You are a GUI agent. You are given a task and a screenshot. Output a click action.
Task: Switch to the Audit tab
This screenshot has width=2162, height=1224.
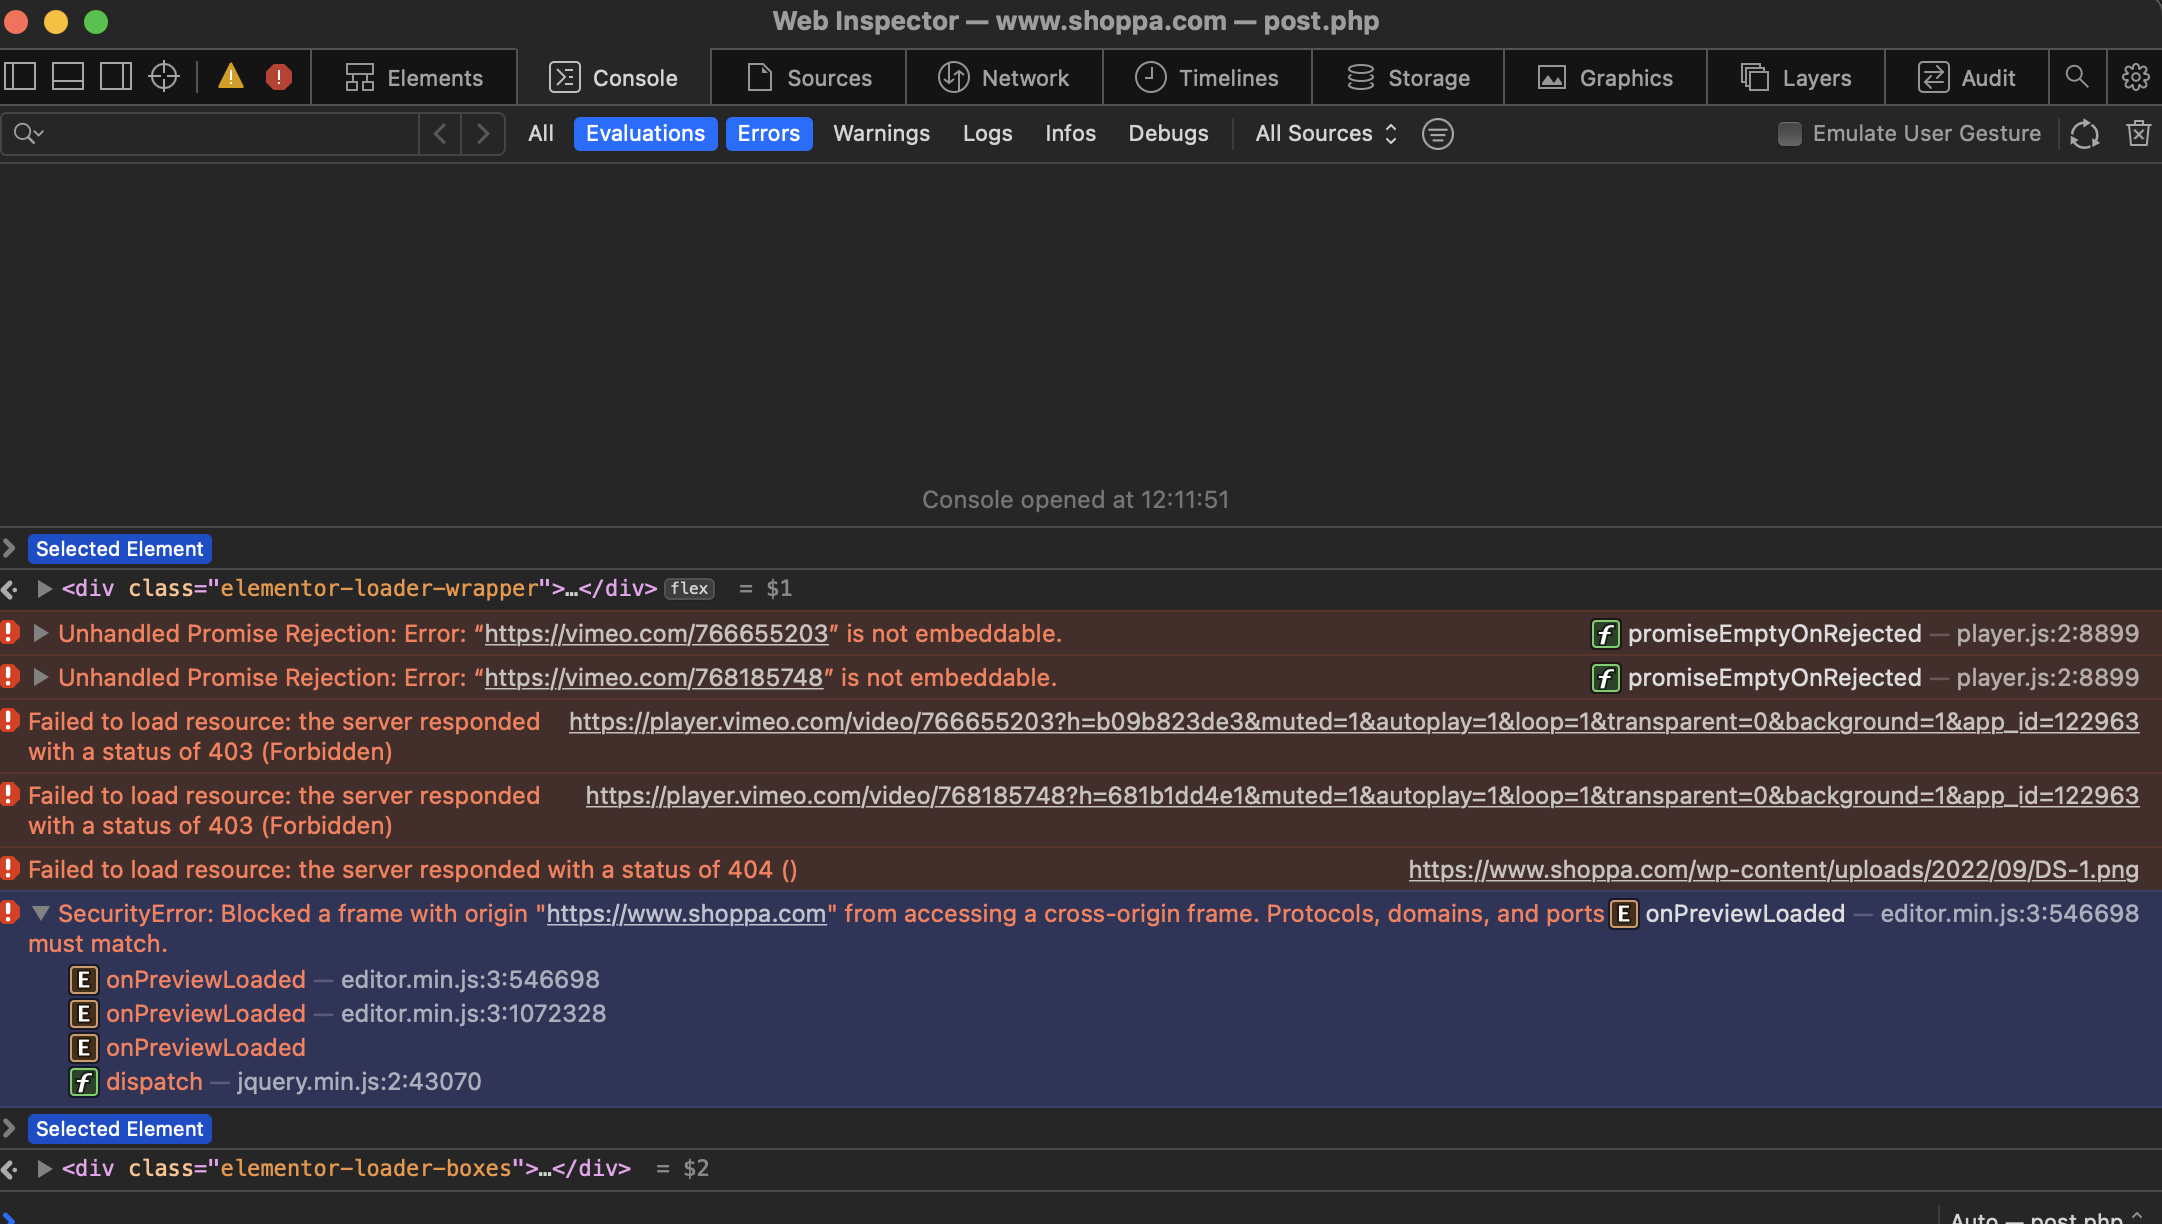pyautogui.click(x=1967, y=77)
